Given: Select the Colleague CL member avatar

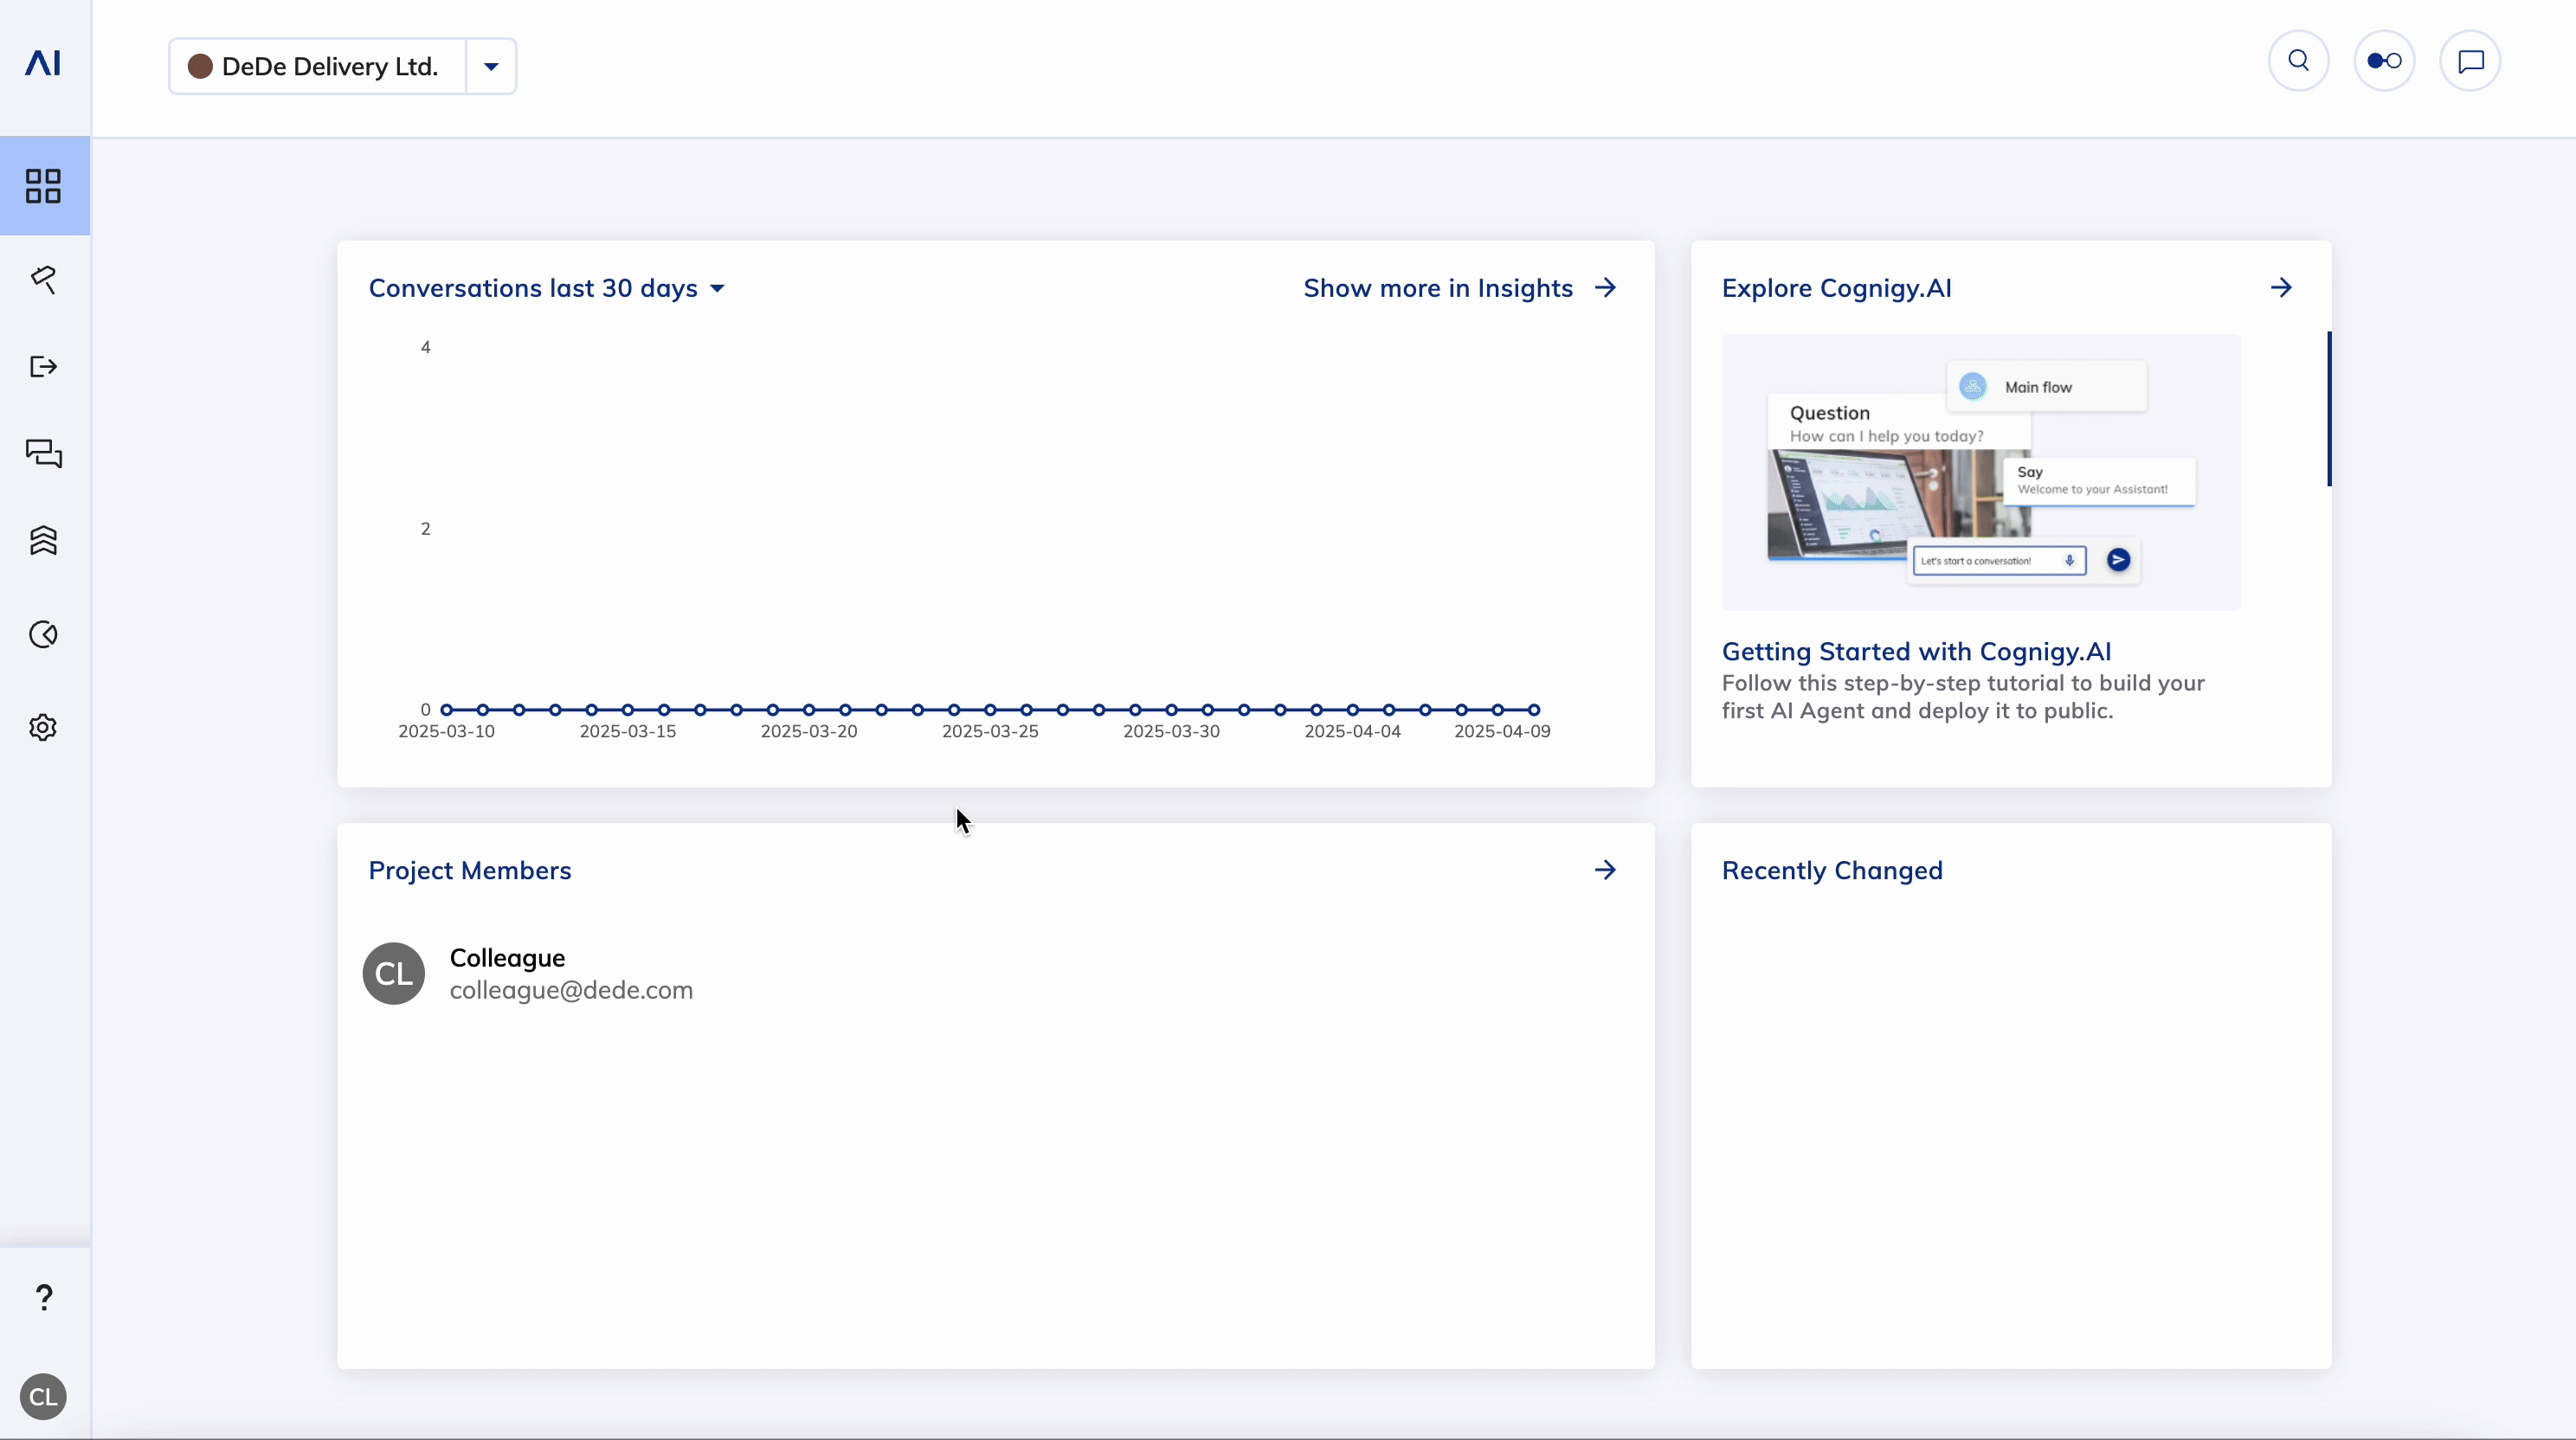Looking at the screenshot, I should tap(394, 974).
